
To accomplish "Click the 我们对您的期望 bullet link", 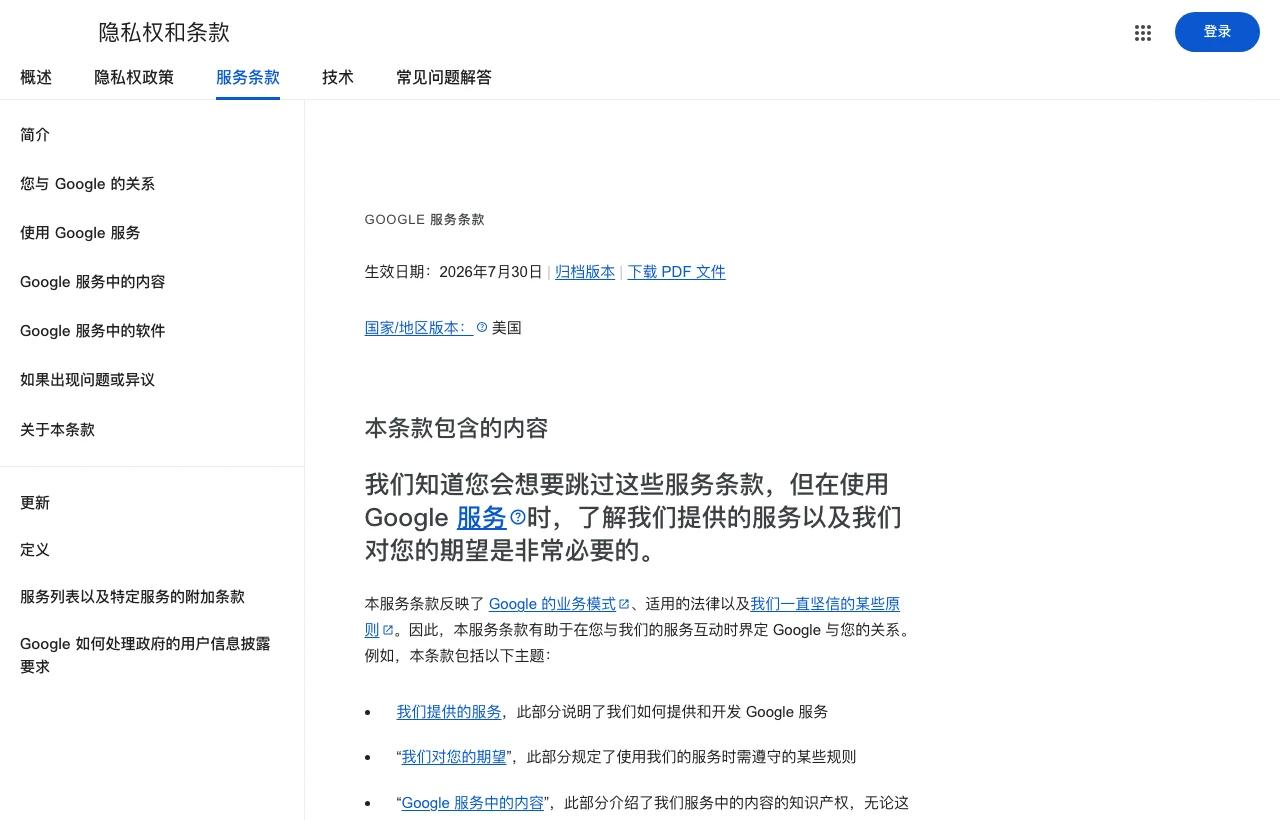I will coord(454,756).
